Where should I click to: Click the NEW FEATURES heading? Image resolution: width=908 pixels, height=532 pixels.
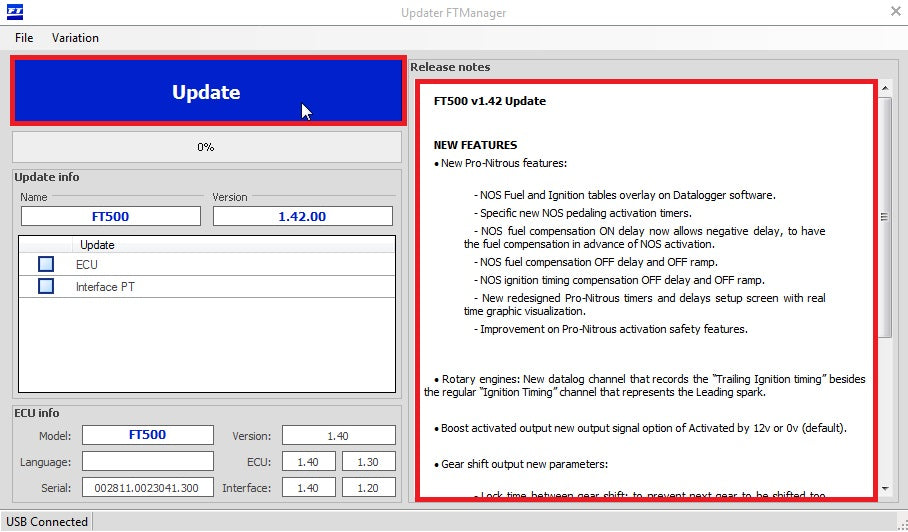(x=475, y=145)
